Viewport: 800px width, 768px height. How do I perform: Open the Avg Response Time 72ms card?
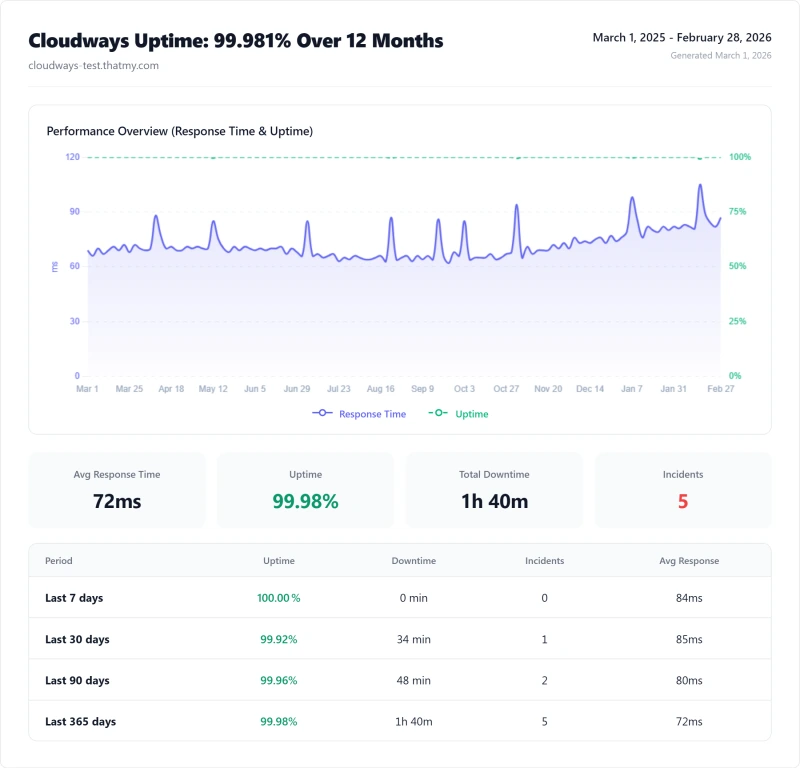click(x=117, y=490)
